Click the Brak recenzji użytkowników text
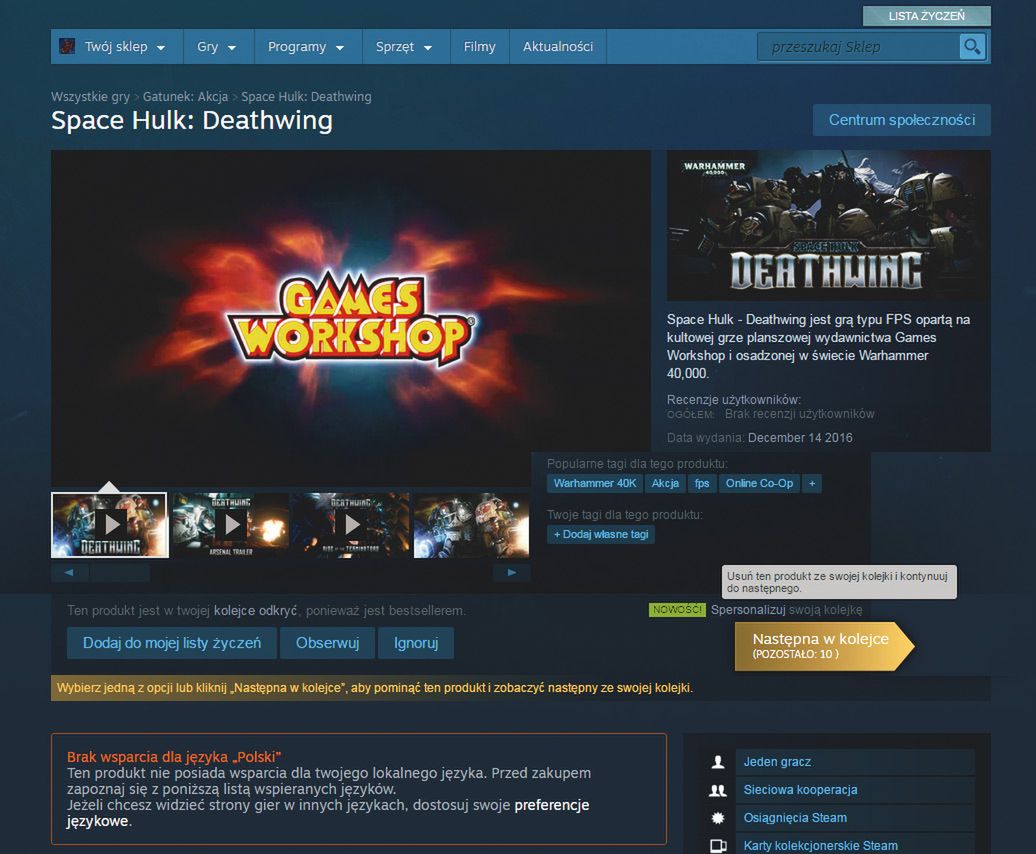The width and height of the screenshot is (1036, 854). 799,414
